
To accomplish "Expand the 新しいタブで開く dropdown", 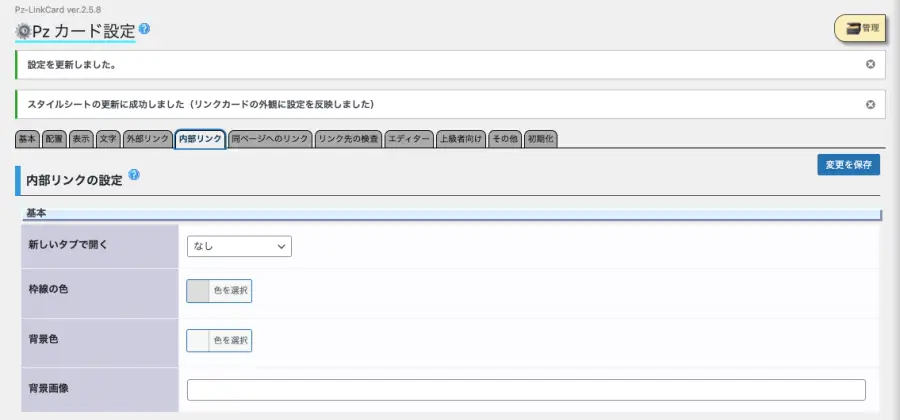I will (239, 246).
